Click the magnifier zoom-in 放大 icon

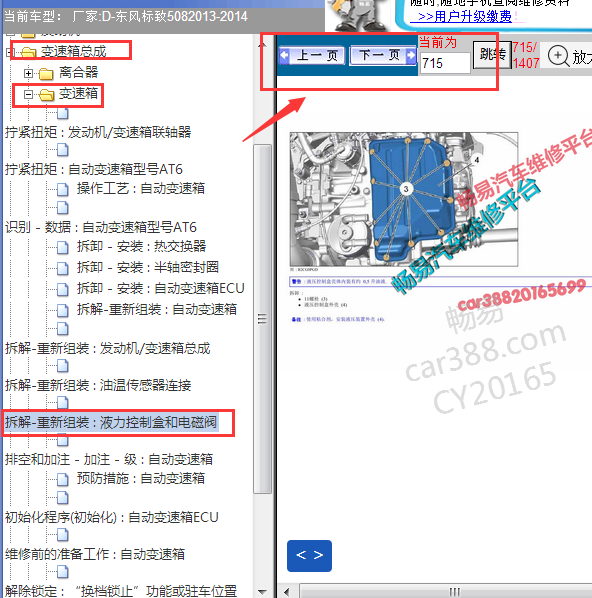[x=558, y=56]
